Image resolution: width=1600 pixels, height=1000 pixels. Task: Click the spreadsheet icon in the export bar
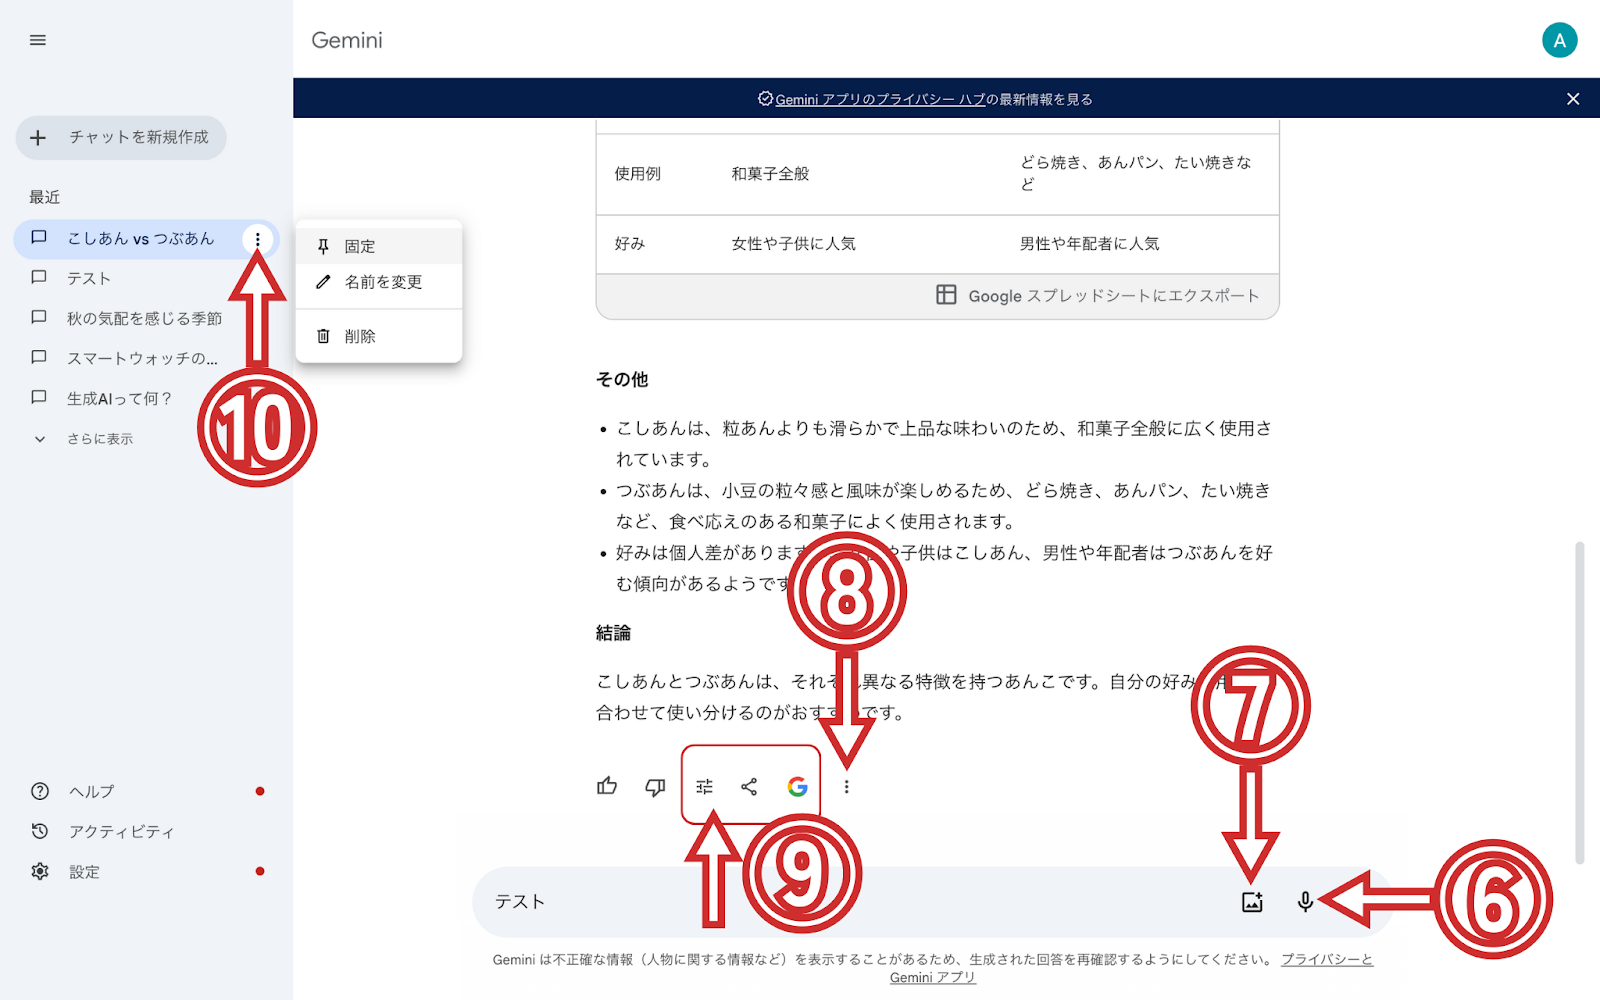(946, 295)
